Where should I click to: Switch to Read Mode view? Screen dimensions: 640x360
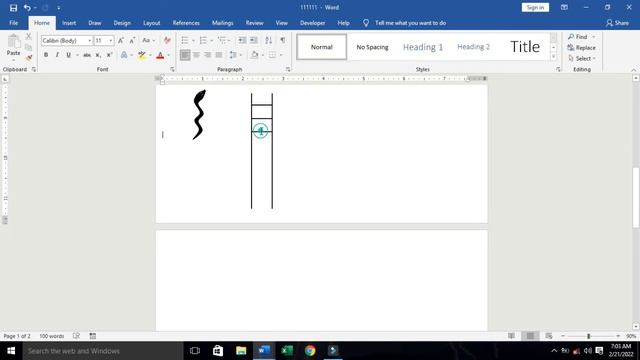point(511,336)
